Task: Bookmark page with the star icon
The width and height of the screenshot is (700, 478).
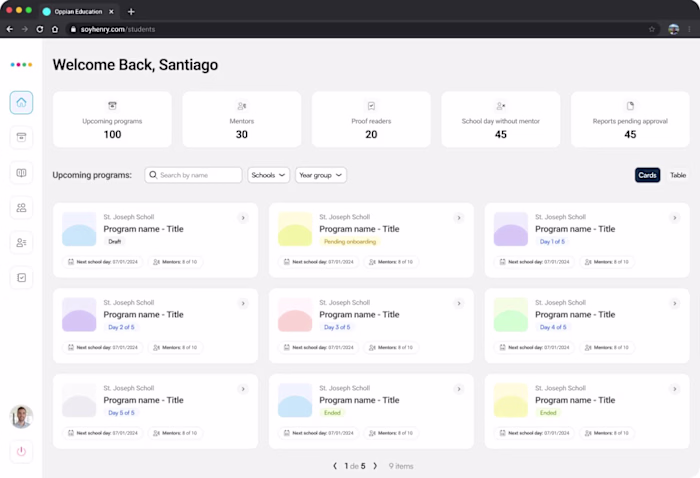Action: pyautogui.click(x=652, y=29)
